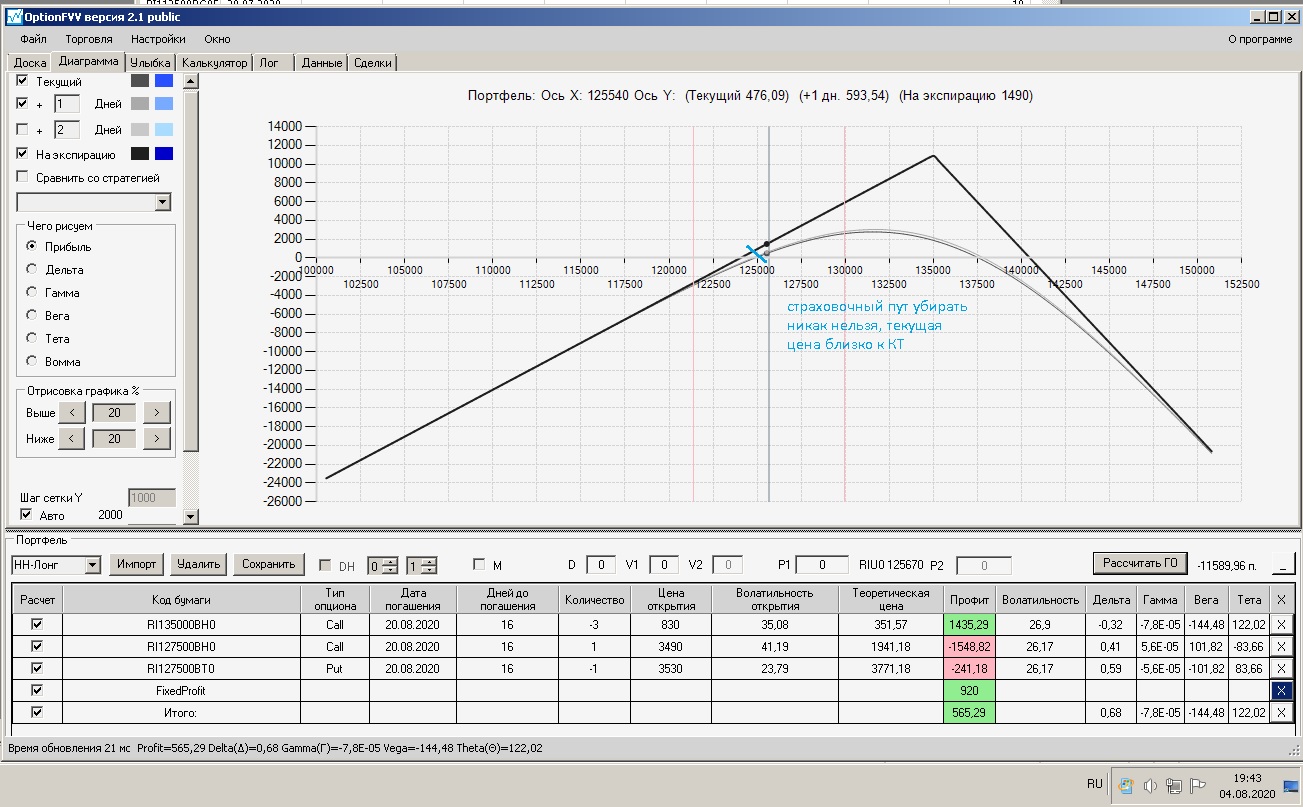Toggle the На экспирацию checkbox
This screenshot has height=807, width=1303.
23,154
